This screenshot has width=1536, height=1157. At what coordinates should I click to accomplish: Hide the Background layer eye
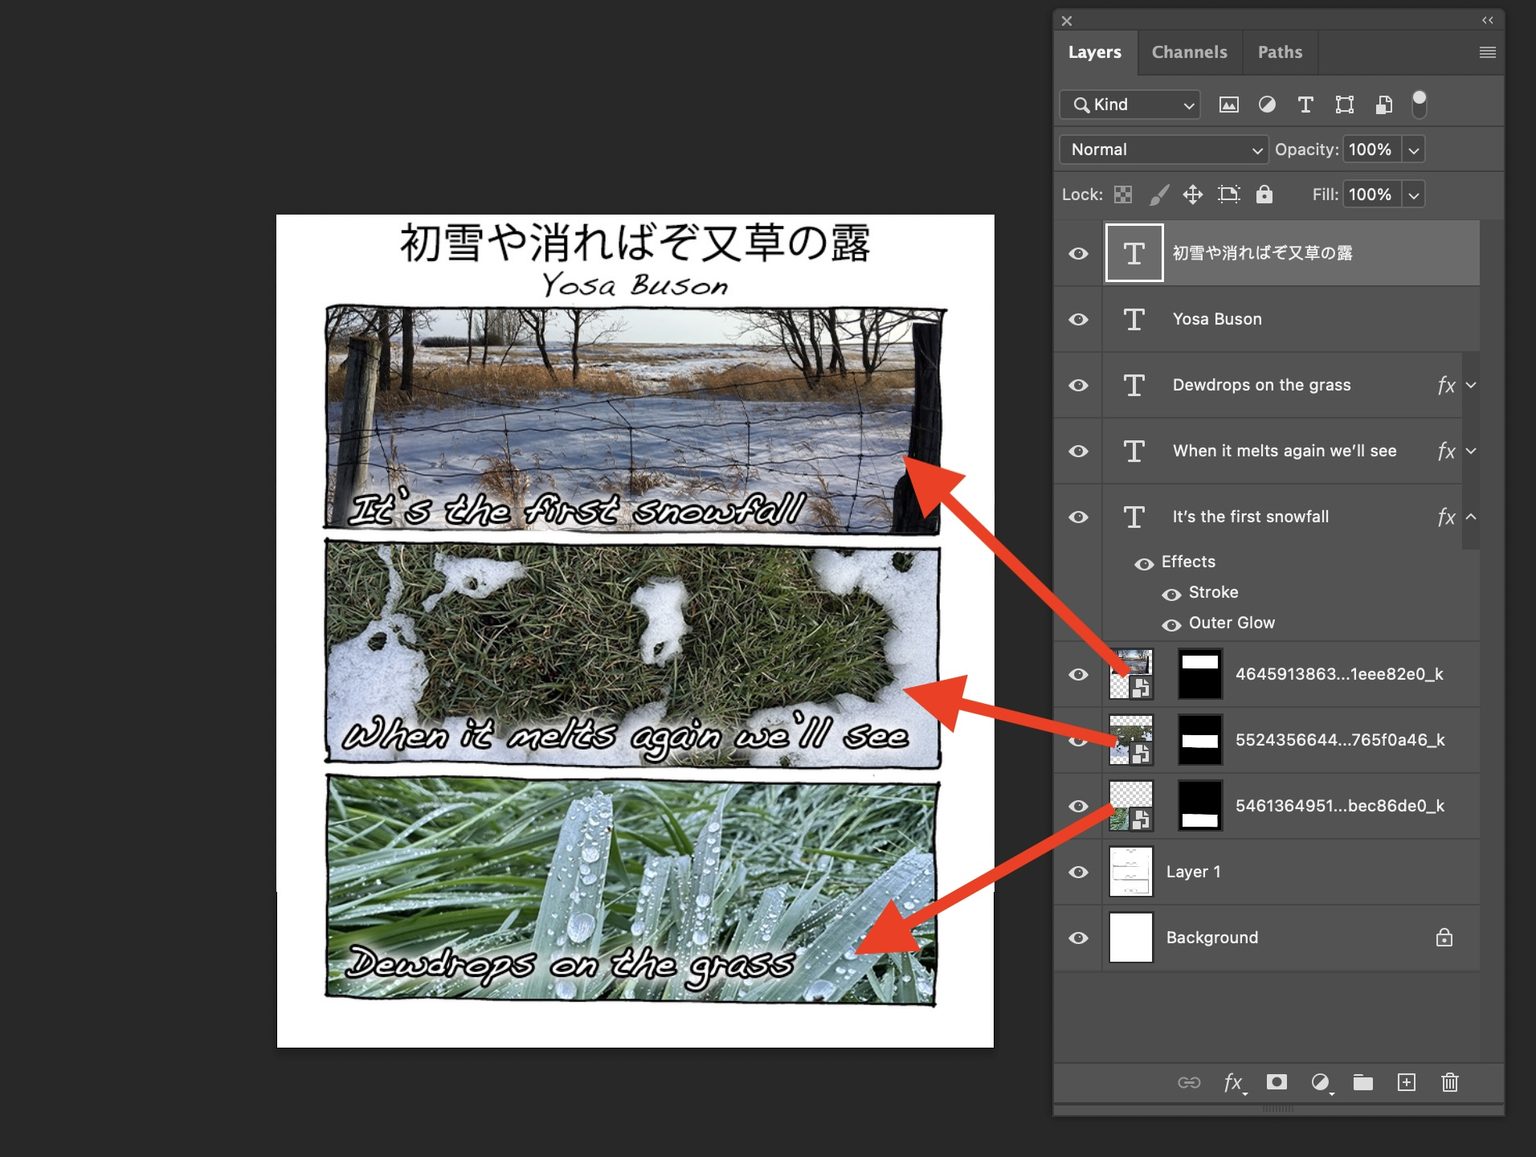(x=1078, y=938)
